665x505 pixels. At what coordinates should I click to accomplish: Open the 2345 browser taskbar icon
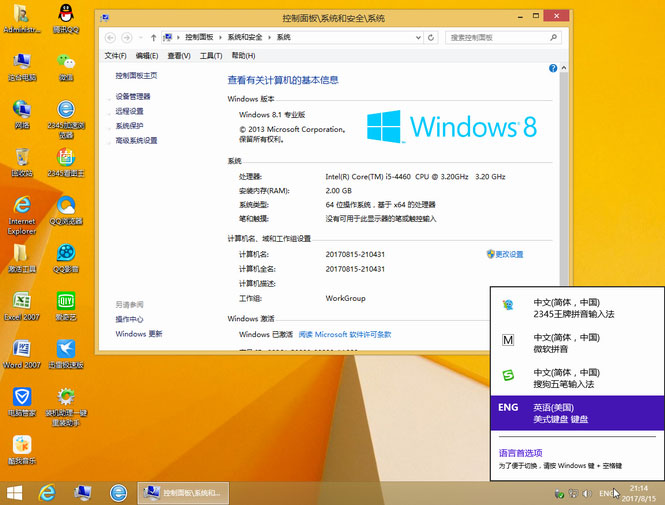click(x=118, y=493)
